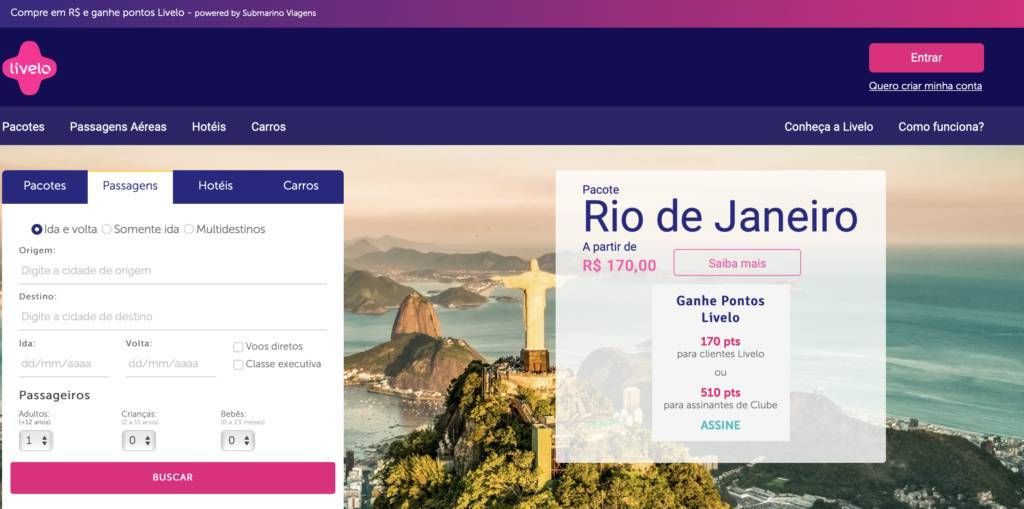Focus the Origem city input field
Screen dimensions: 1024x509
point(172,271)
